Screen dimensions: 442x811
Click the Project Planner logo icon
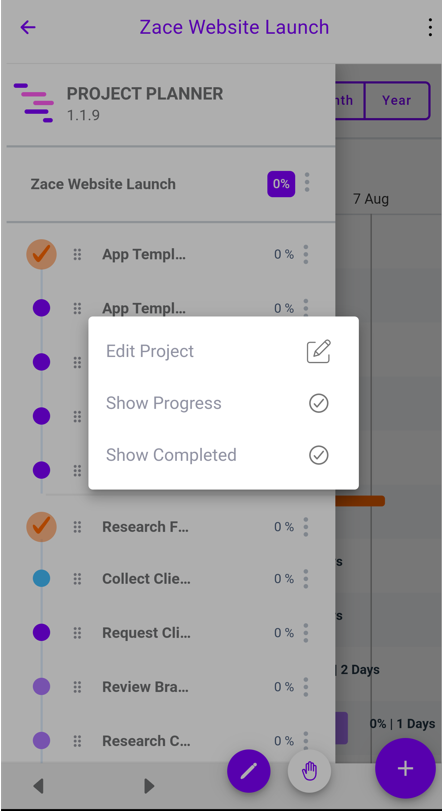34,102
